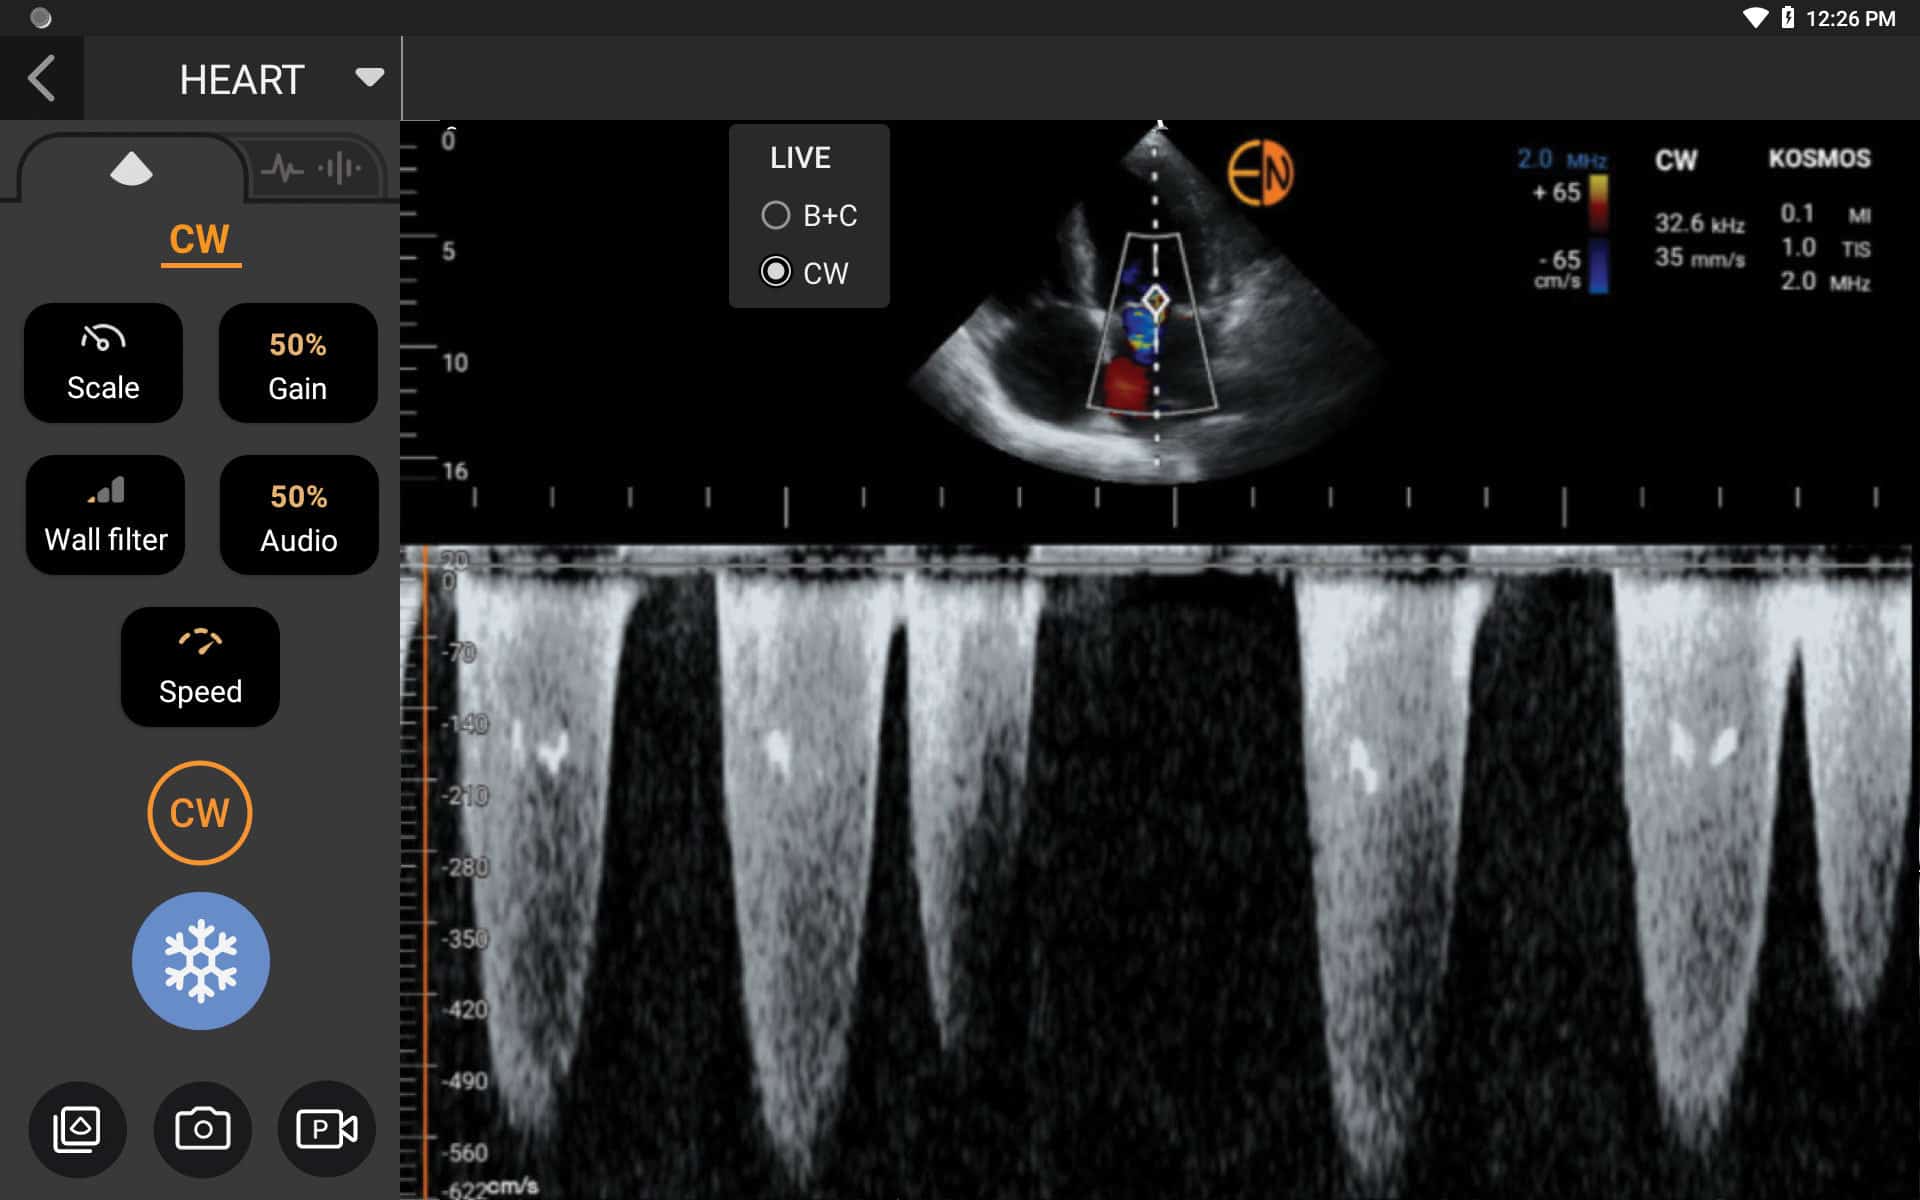Select the Wall filter setting
This screenshot has height=1200, width=1920.
tap(105, 514)
